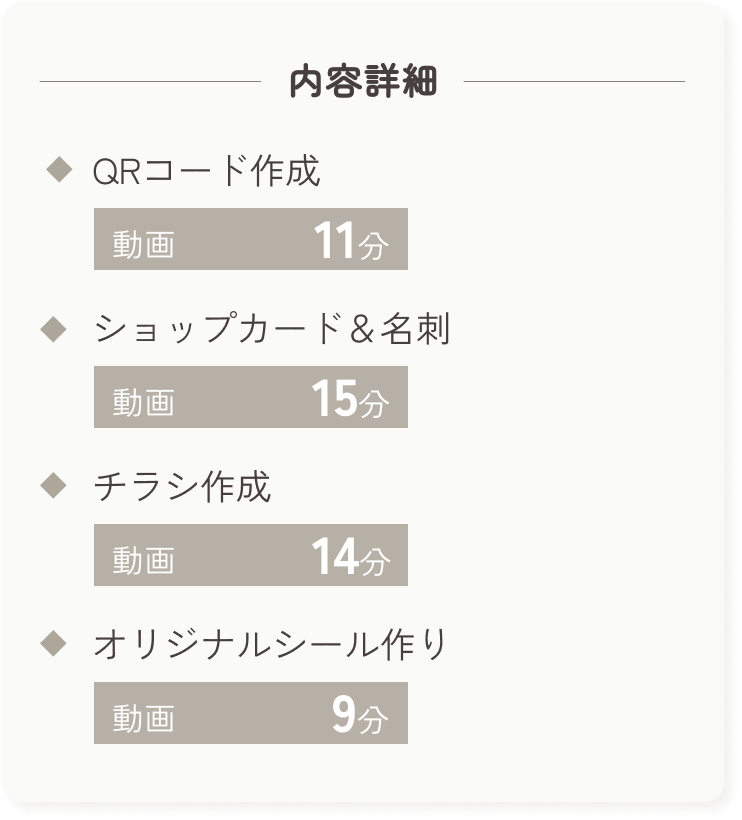
Task: Click the horizontal line left of 内容詳細
Action: coord(150,81)
